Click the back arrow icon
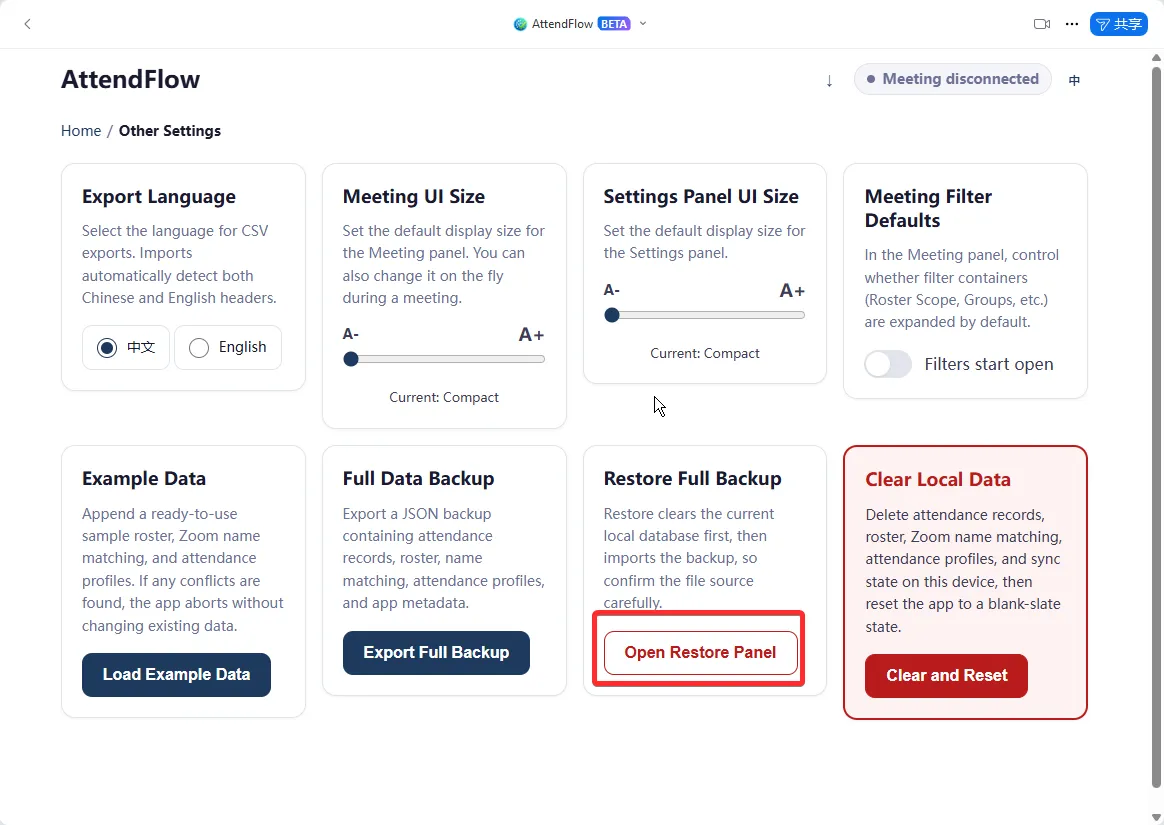 [27, 24]
